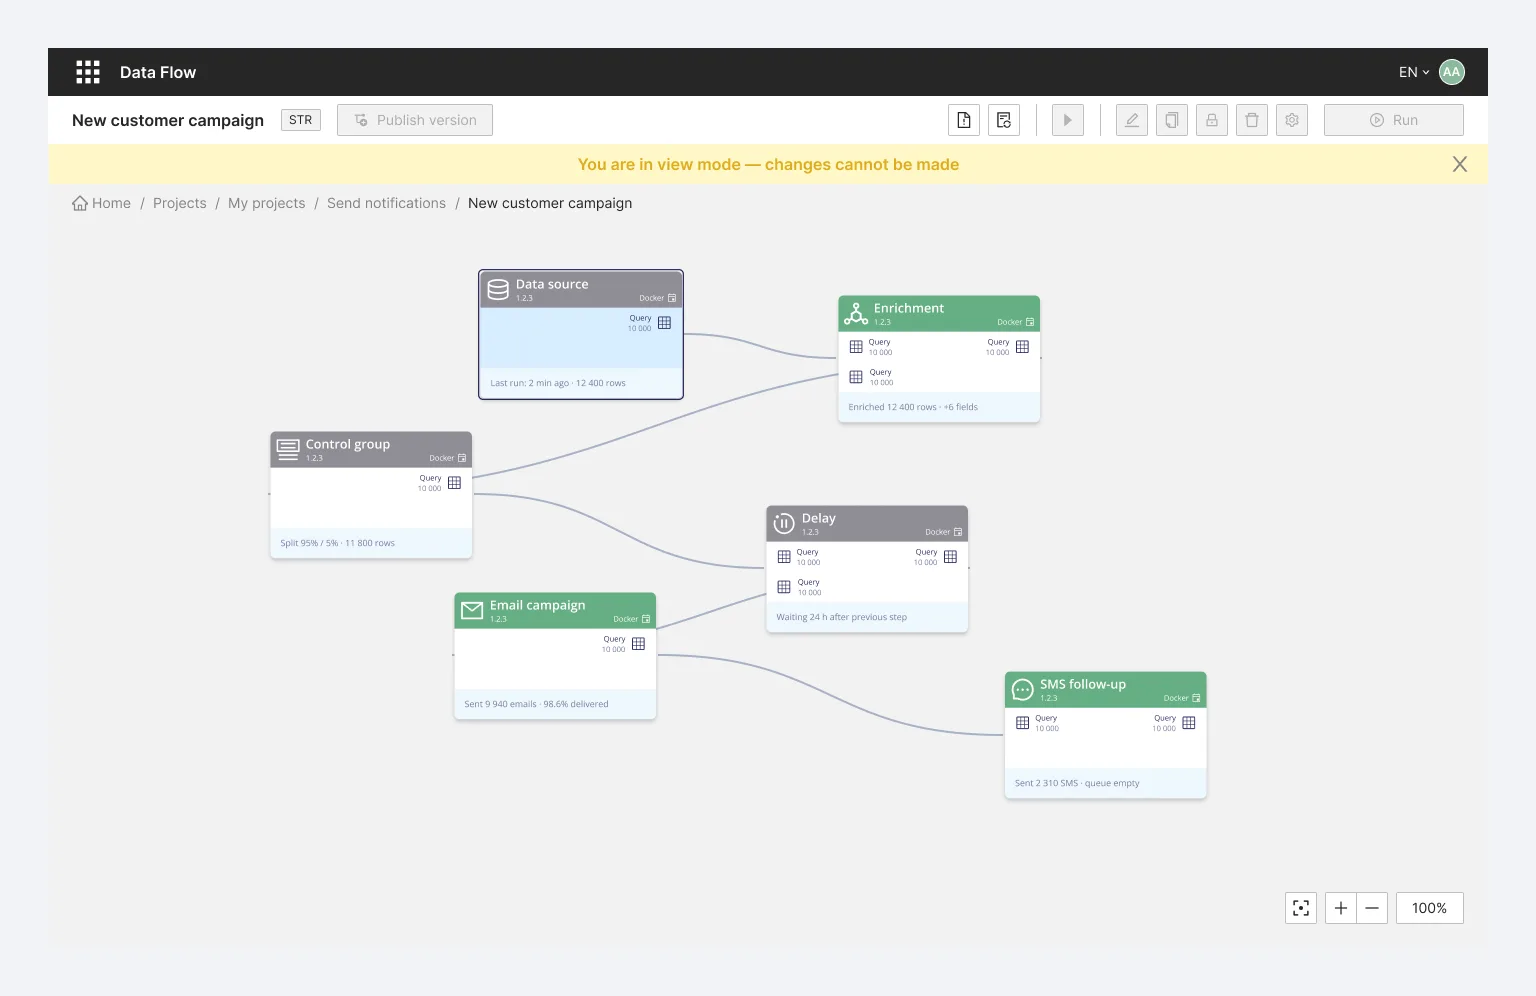Zoom out with the minus button

click(x=1372, y=908)
